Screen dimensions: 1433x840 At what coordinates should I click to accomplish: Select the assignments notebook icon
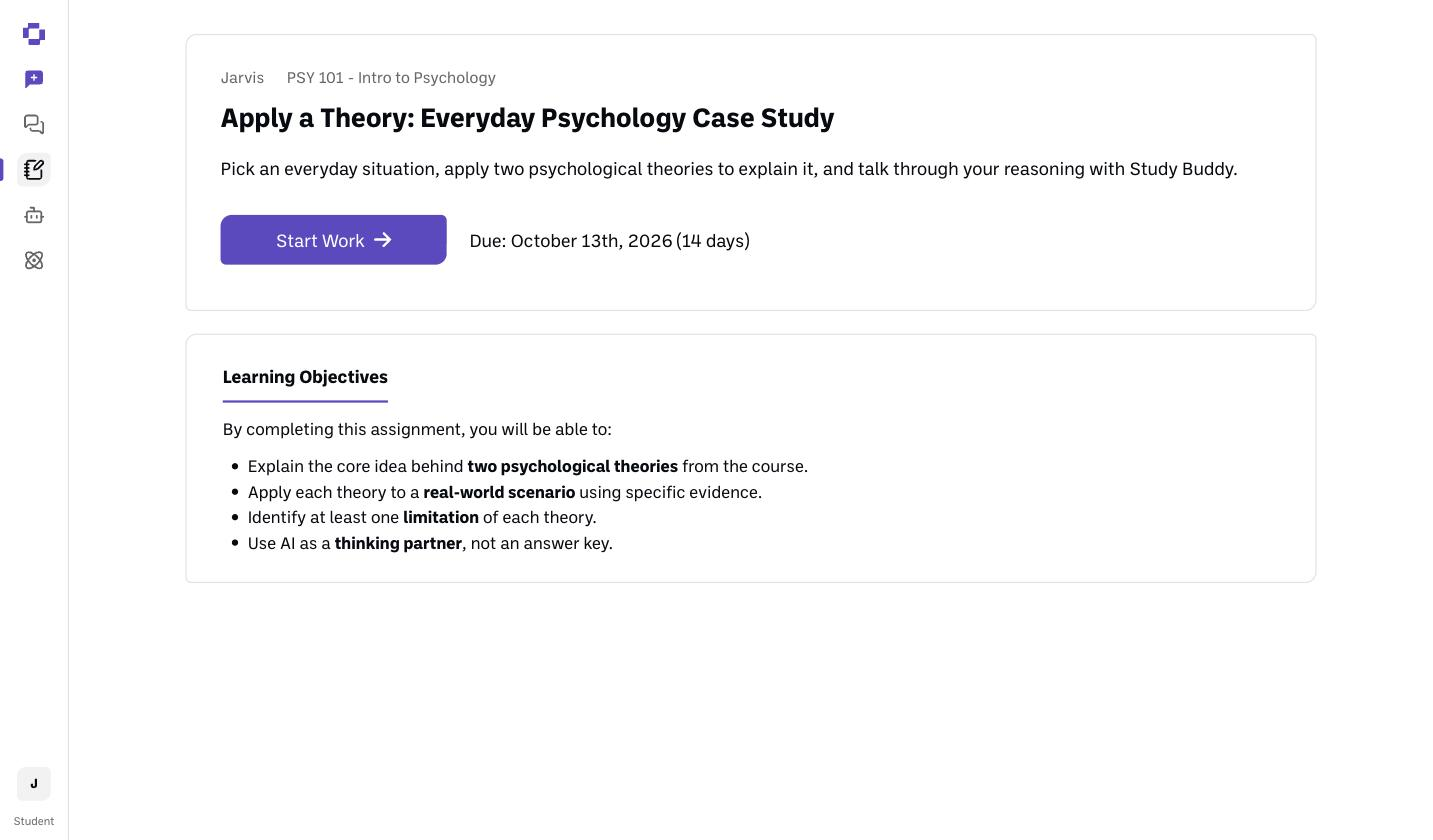(34, 170)
